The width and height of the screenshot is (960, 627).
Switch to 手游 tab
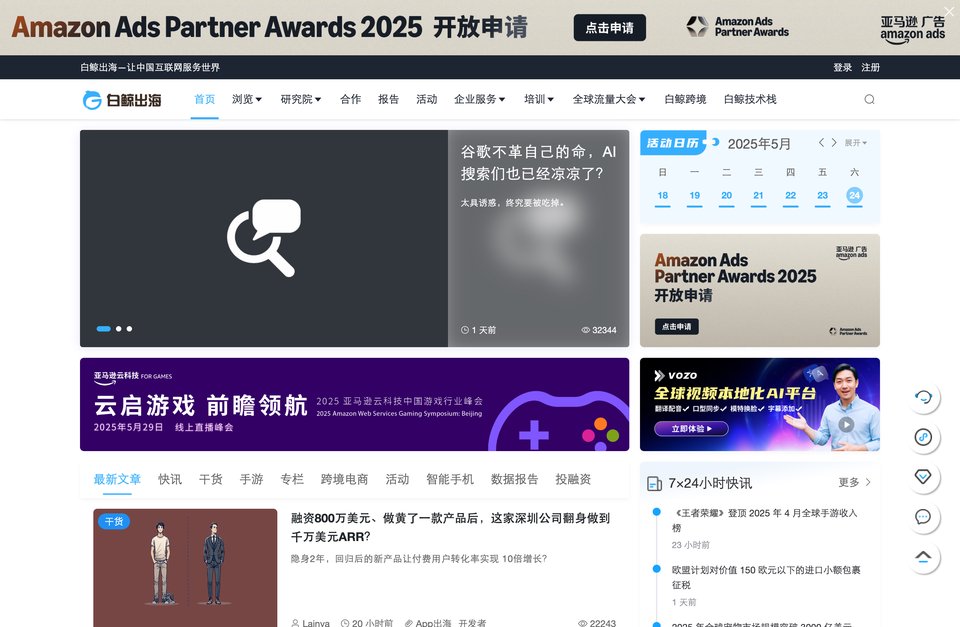pyautogui.click(x=251, y=479)
